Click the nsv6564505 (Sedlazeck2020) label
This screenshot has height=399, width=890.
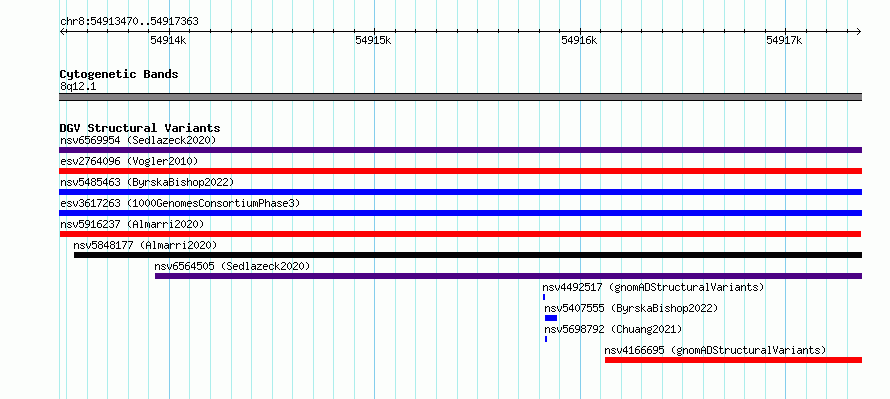click(x=232, y=266)
